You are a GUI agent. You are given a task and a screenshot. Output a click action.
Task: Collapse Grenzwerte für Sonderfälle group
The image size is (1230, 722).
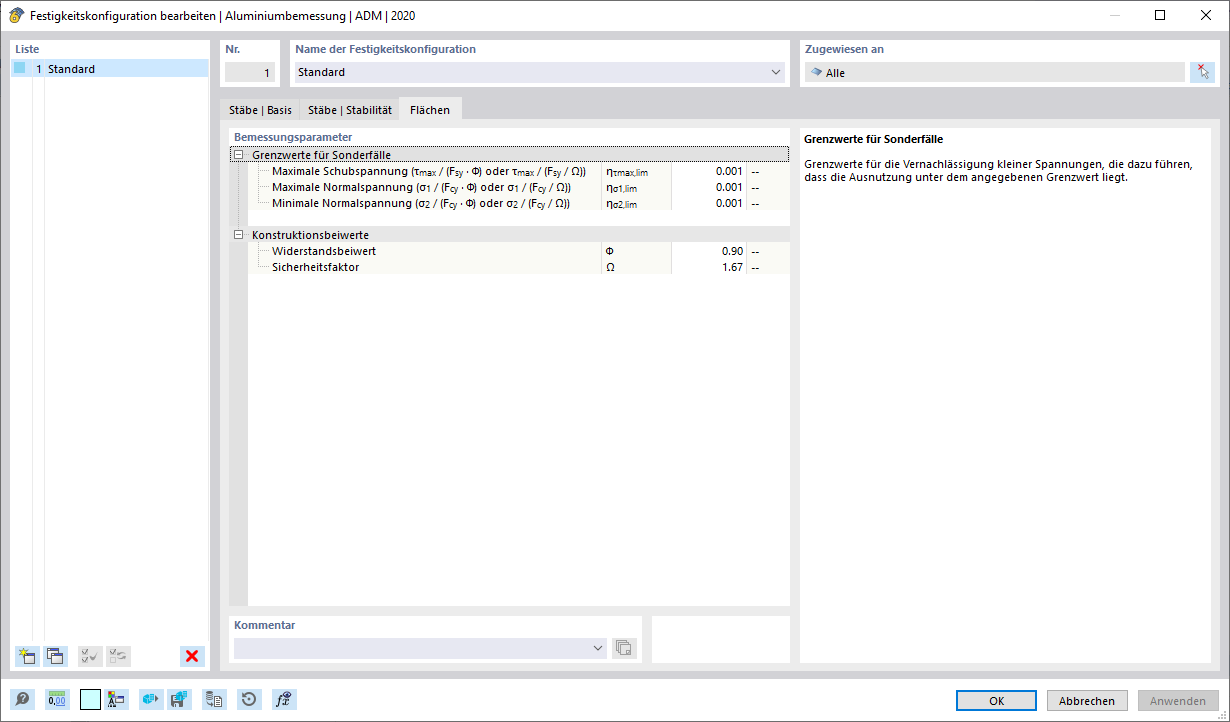(238, 155)
